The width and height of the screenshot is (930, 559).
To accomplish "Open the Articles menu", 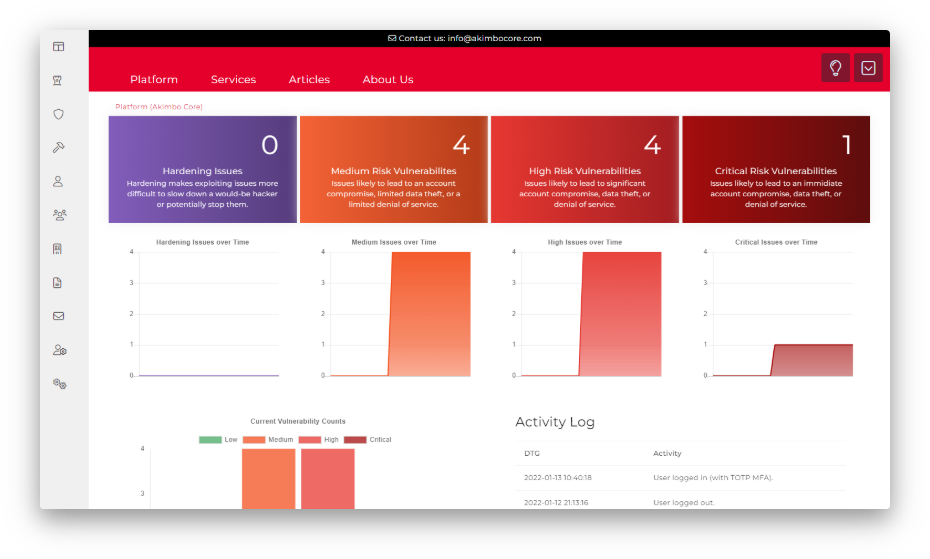I will click(x=309, y=80).
